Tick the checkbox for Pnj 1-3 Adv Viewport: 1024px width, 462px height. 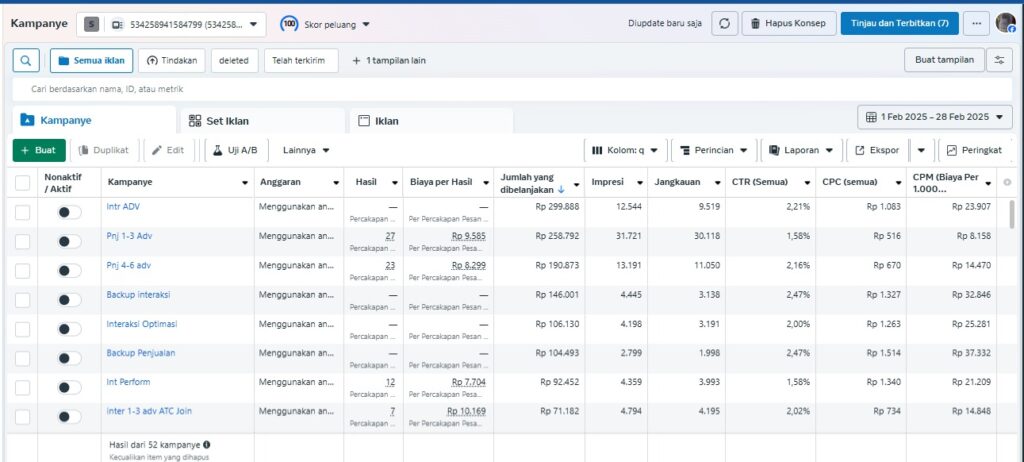(22, 241)
